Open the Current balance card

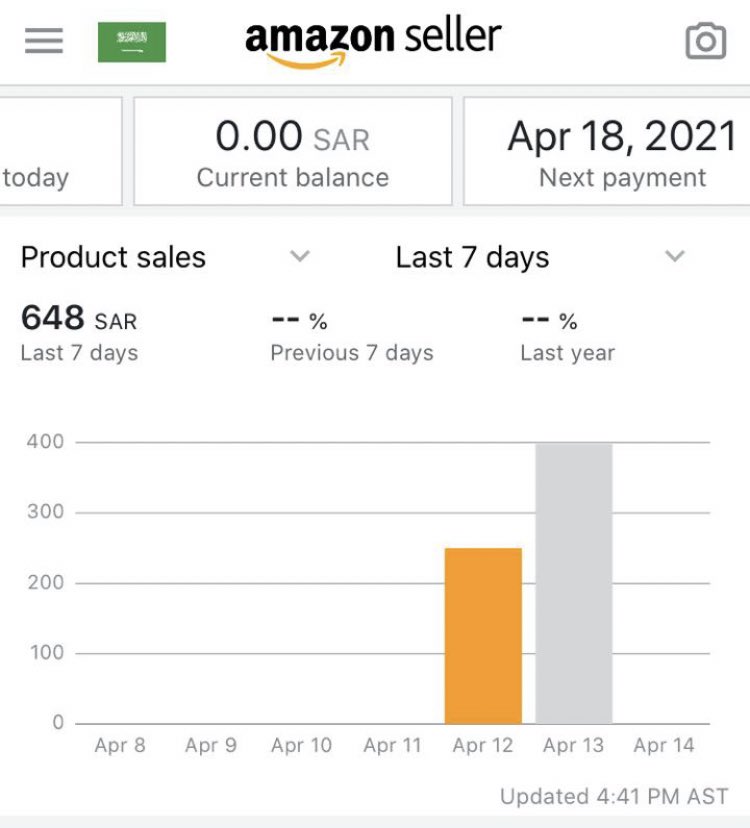click(x=293, y=152)
